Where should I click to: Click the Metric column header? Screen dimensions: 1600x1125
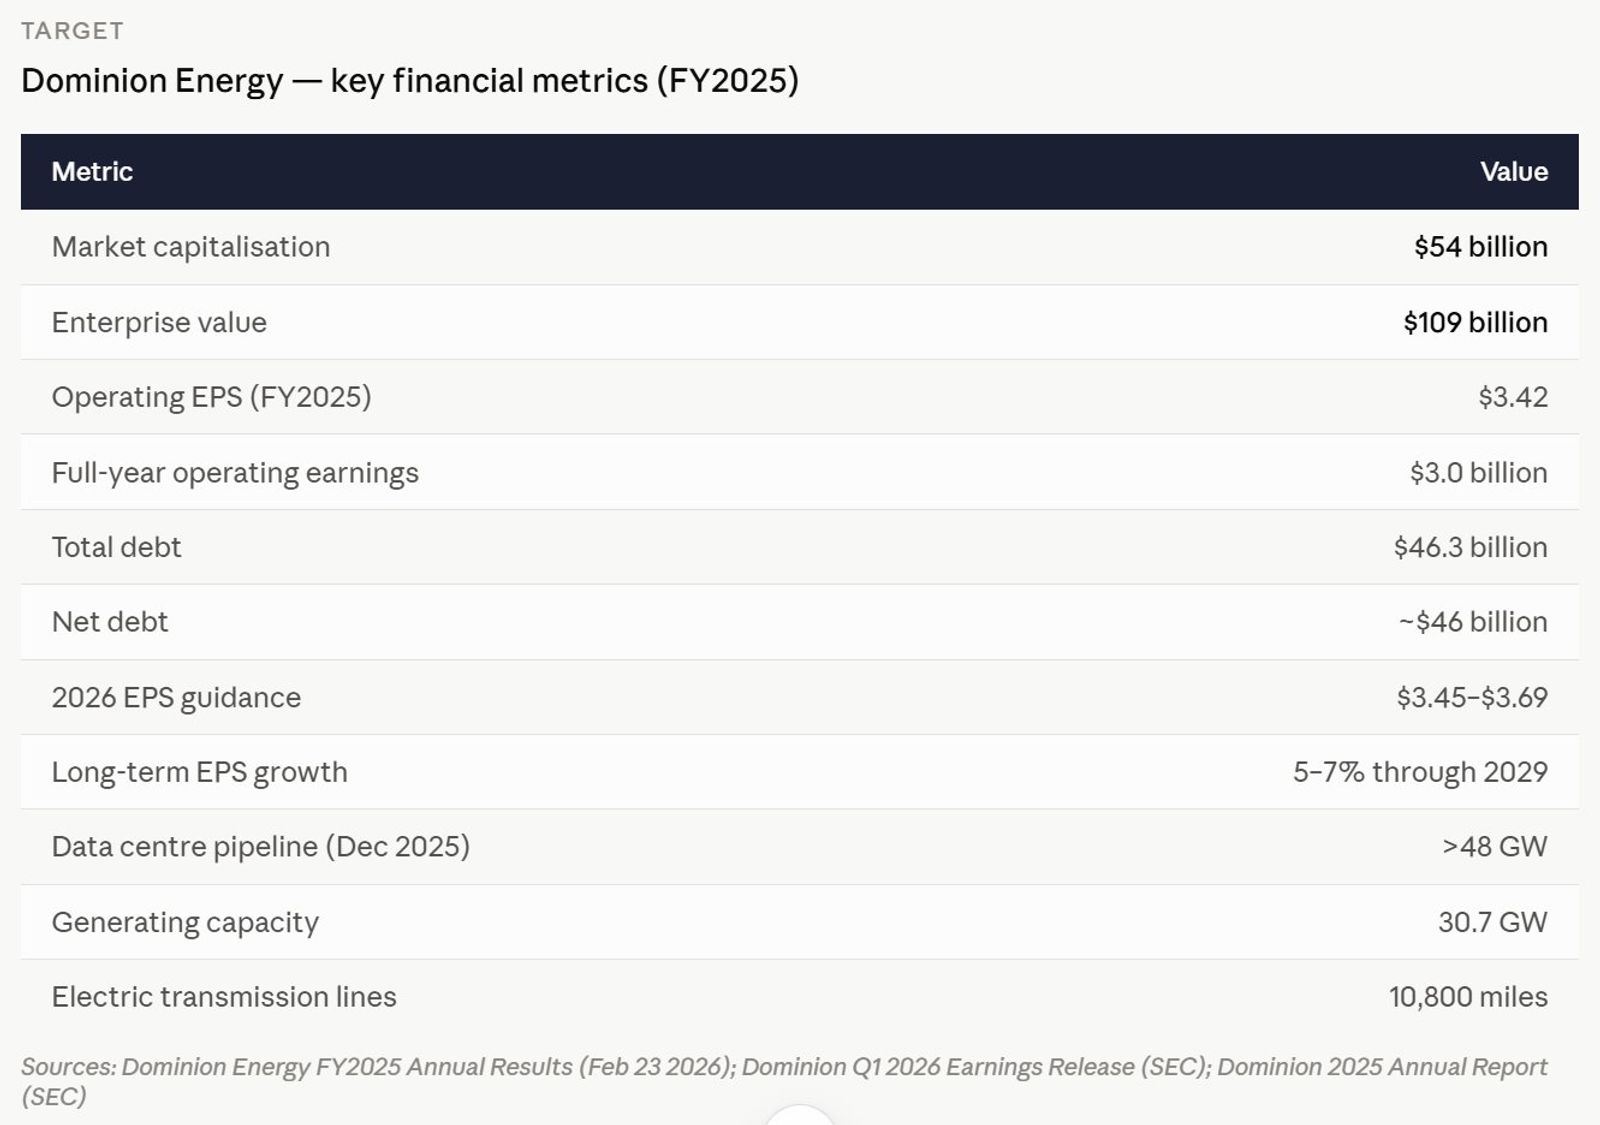(x=92, y=172)
